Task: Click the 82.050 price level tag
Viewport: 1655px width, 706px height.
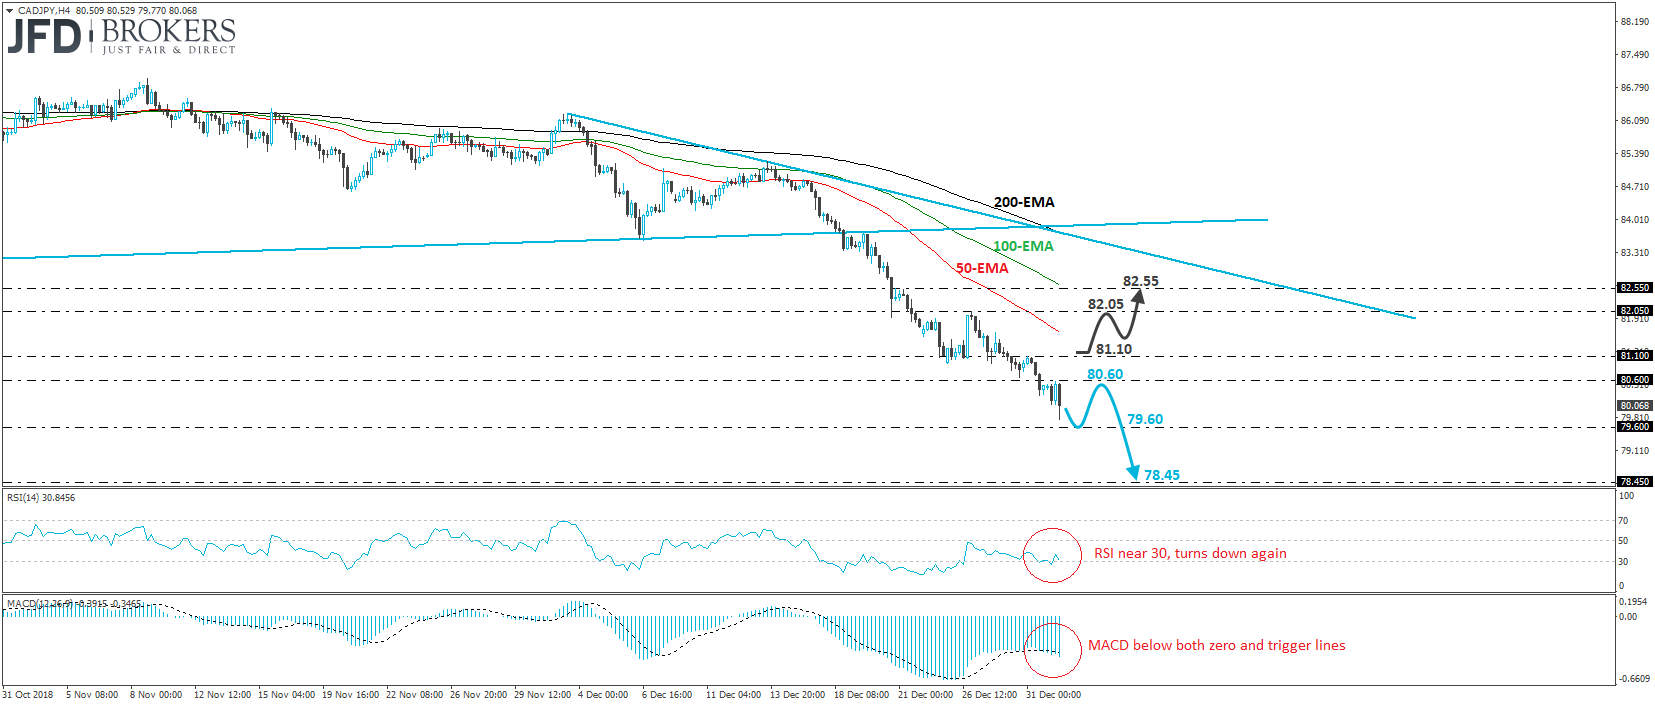Action: (1635, 310)
